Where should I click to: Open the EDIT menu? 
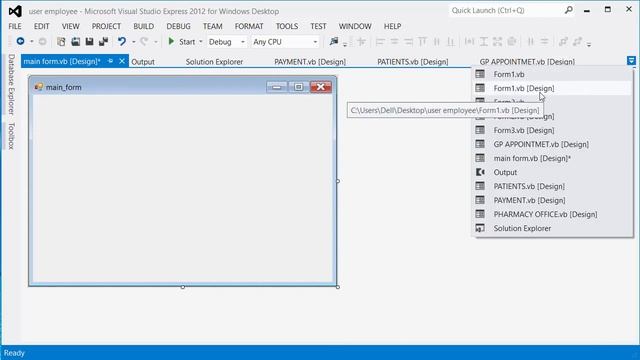coord(42,26)
